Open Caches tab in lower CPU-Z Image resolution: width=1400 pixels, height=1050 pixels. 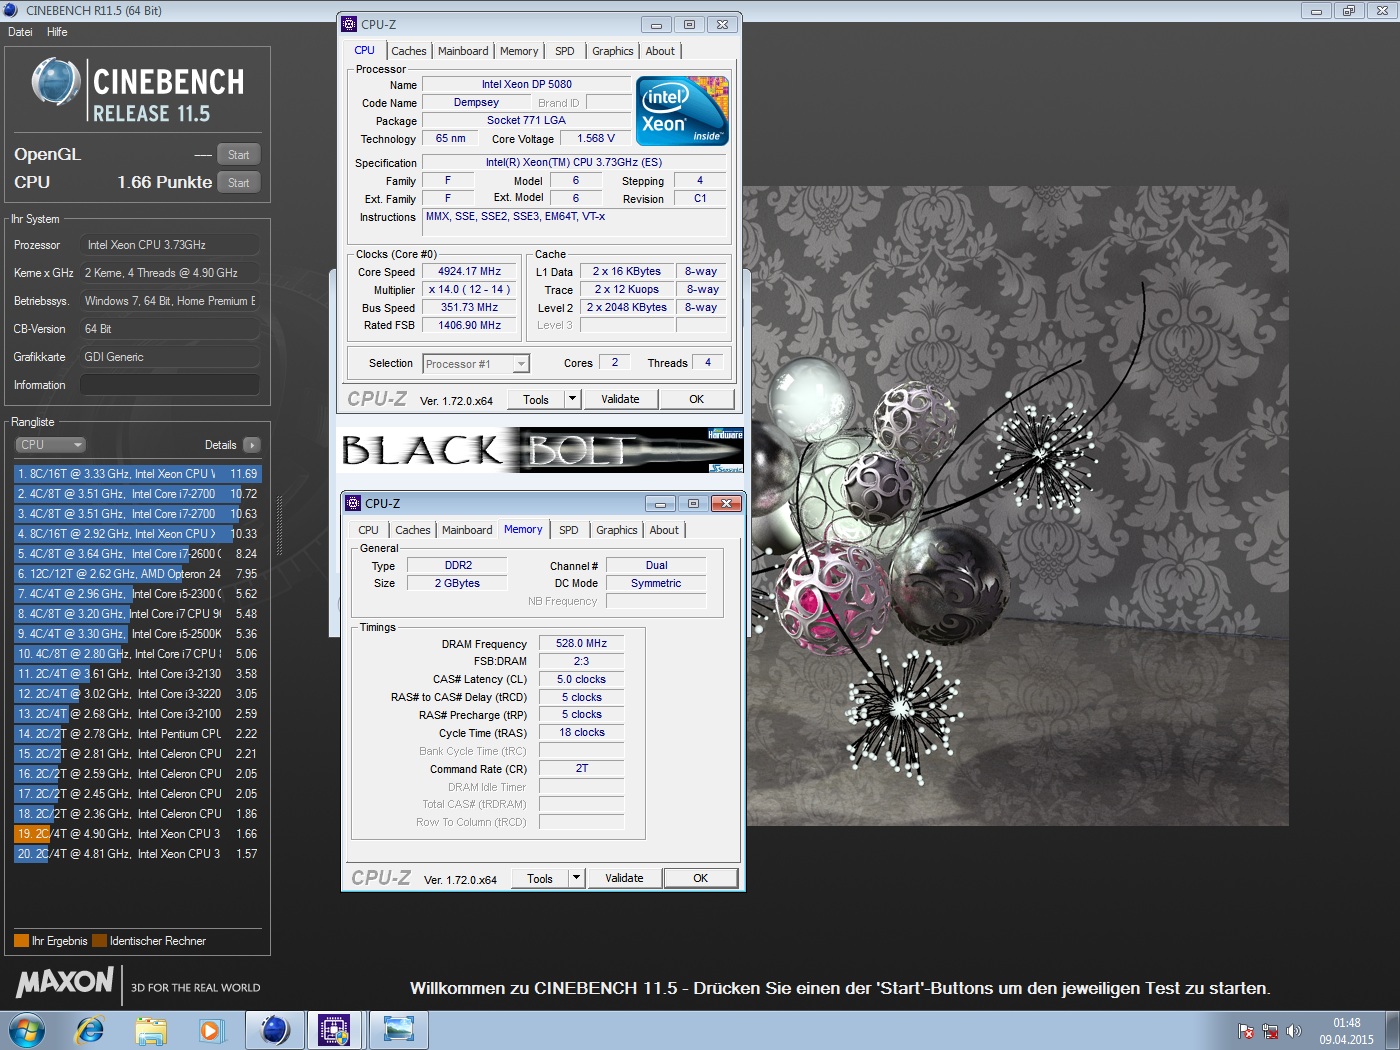coord(413,530)
